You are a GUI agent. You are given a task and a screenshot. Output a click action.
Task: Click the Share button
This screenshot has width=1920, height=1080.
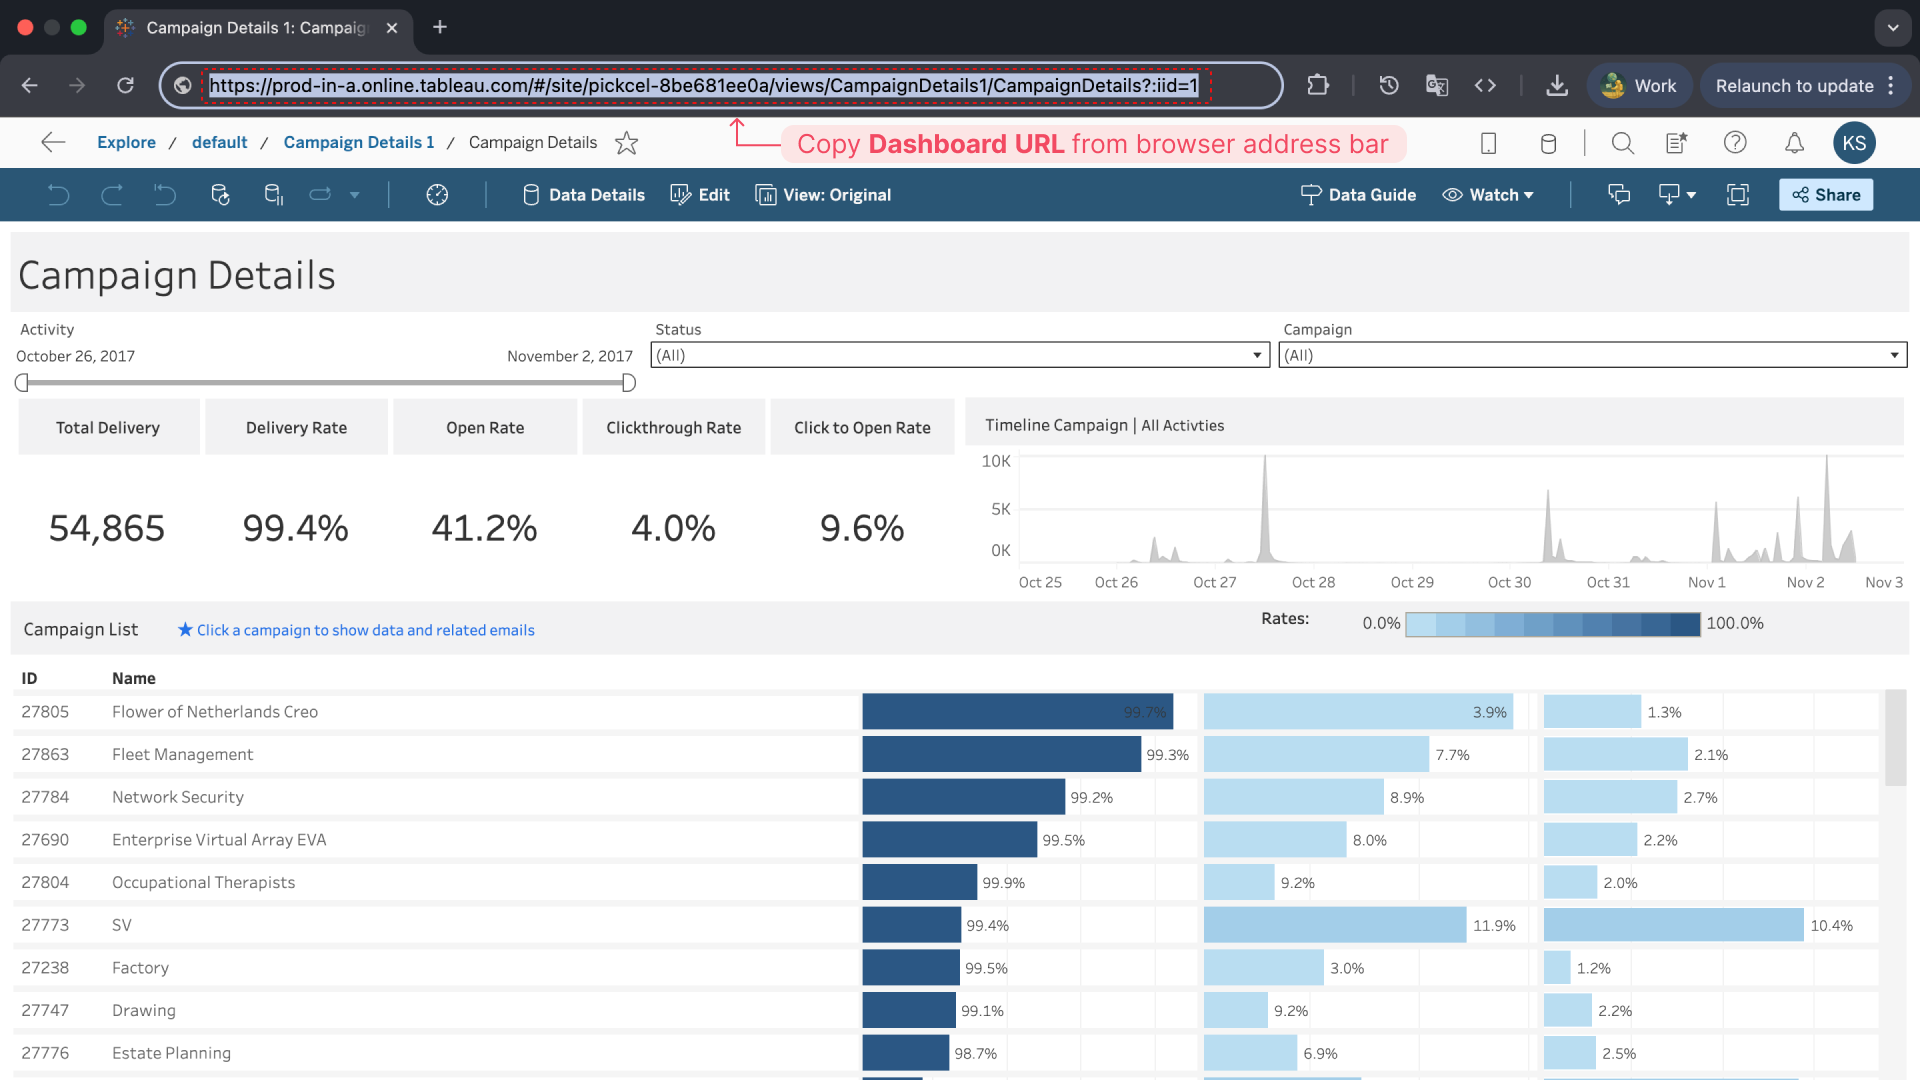coord(1825,195)
